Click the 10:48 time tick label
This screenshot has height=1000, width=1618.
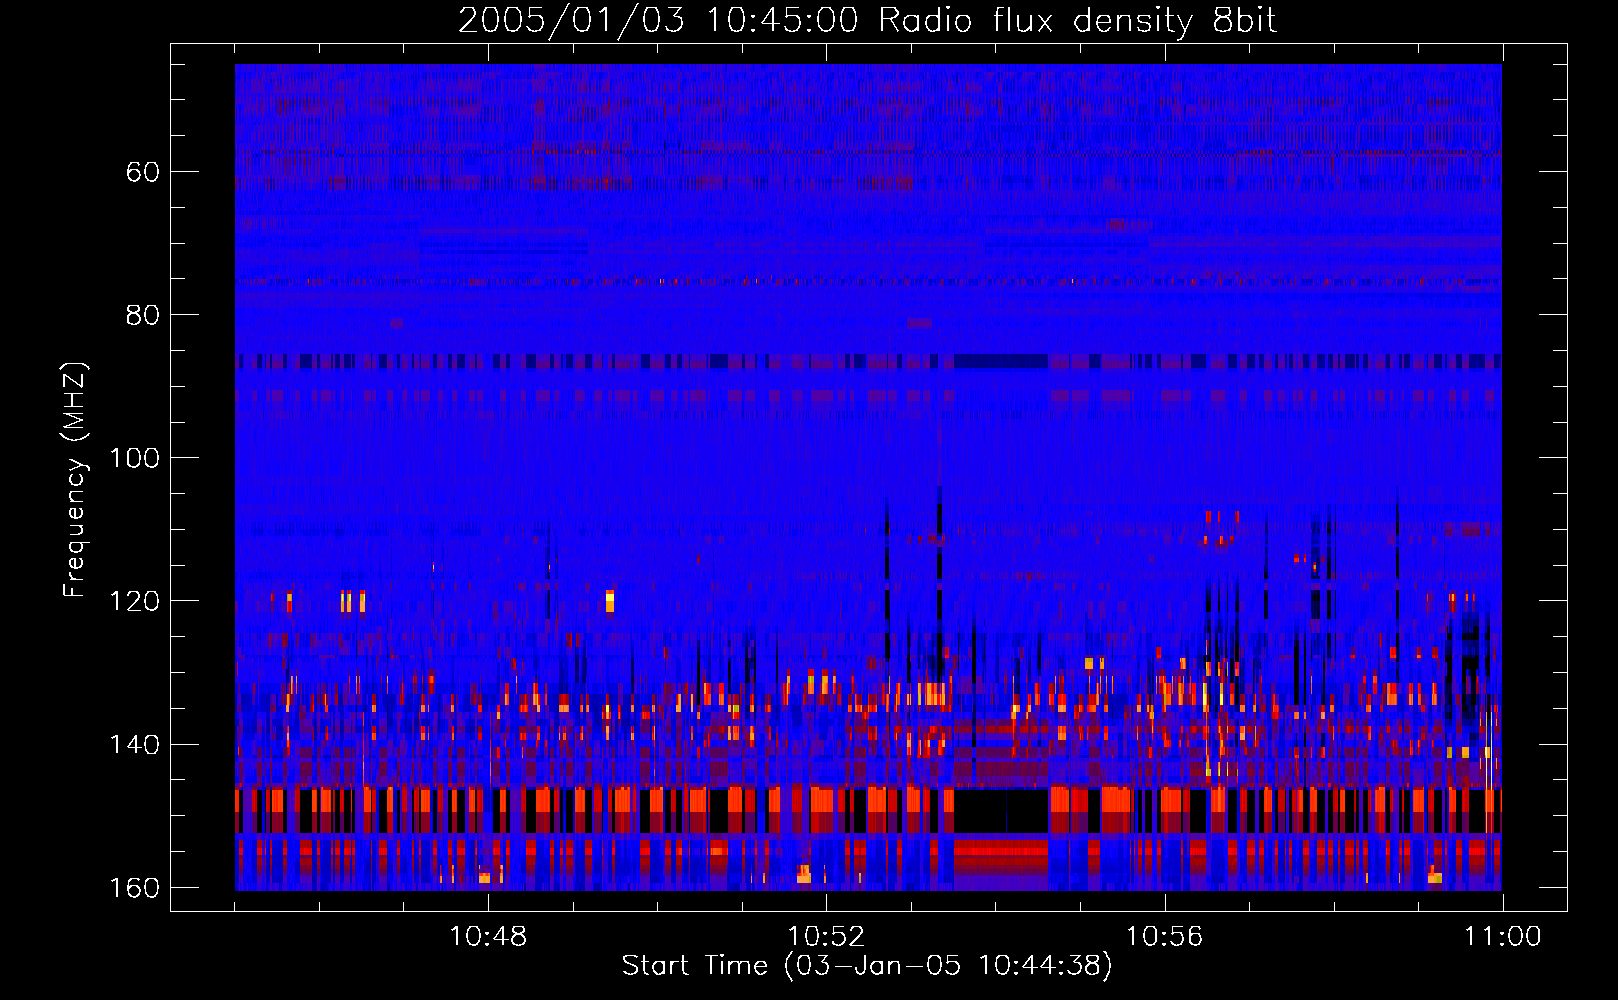click(488, 937)
